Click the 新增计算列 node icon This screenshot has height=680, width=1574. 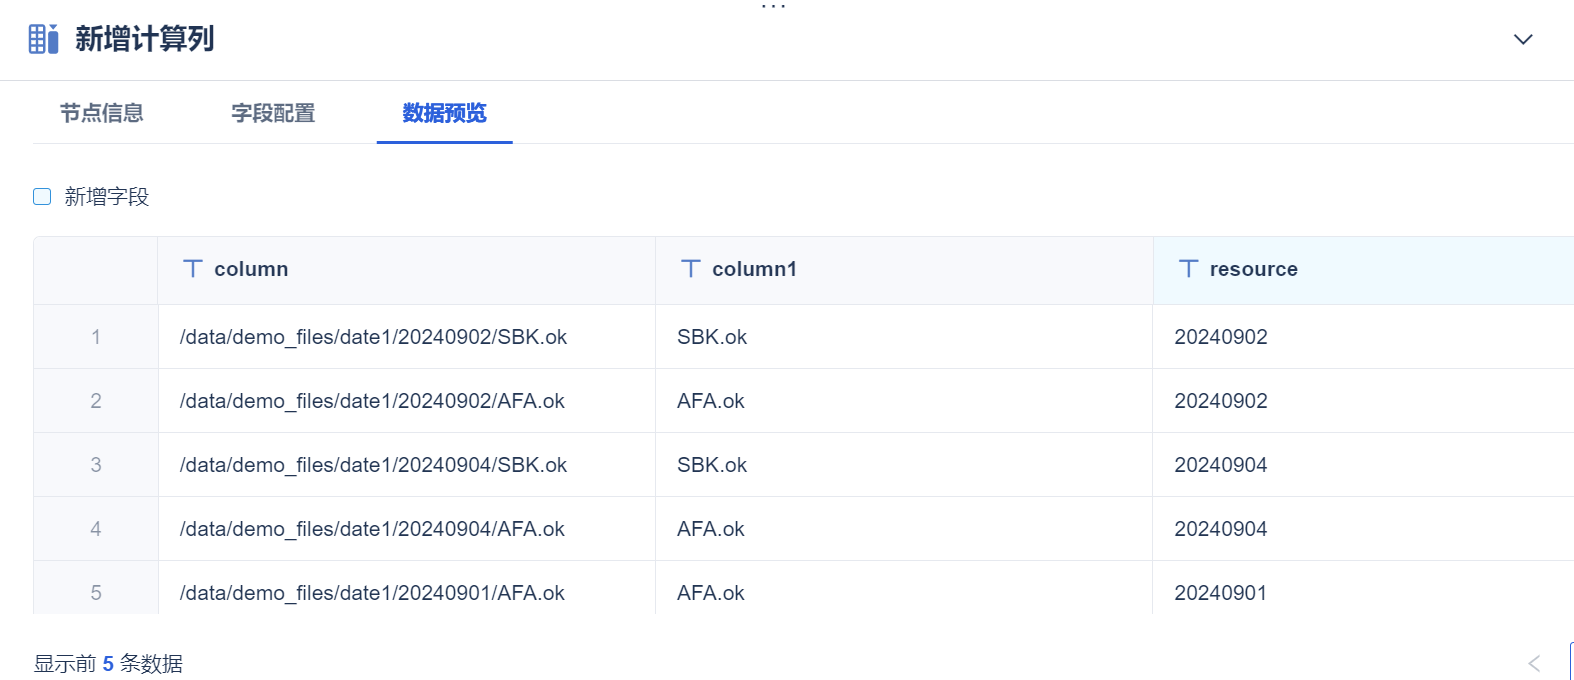[x=43, y=39]
